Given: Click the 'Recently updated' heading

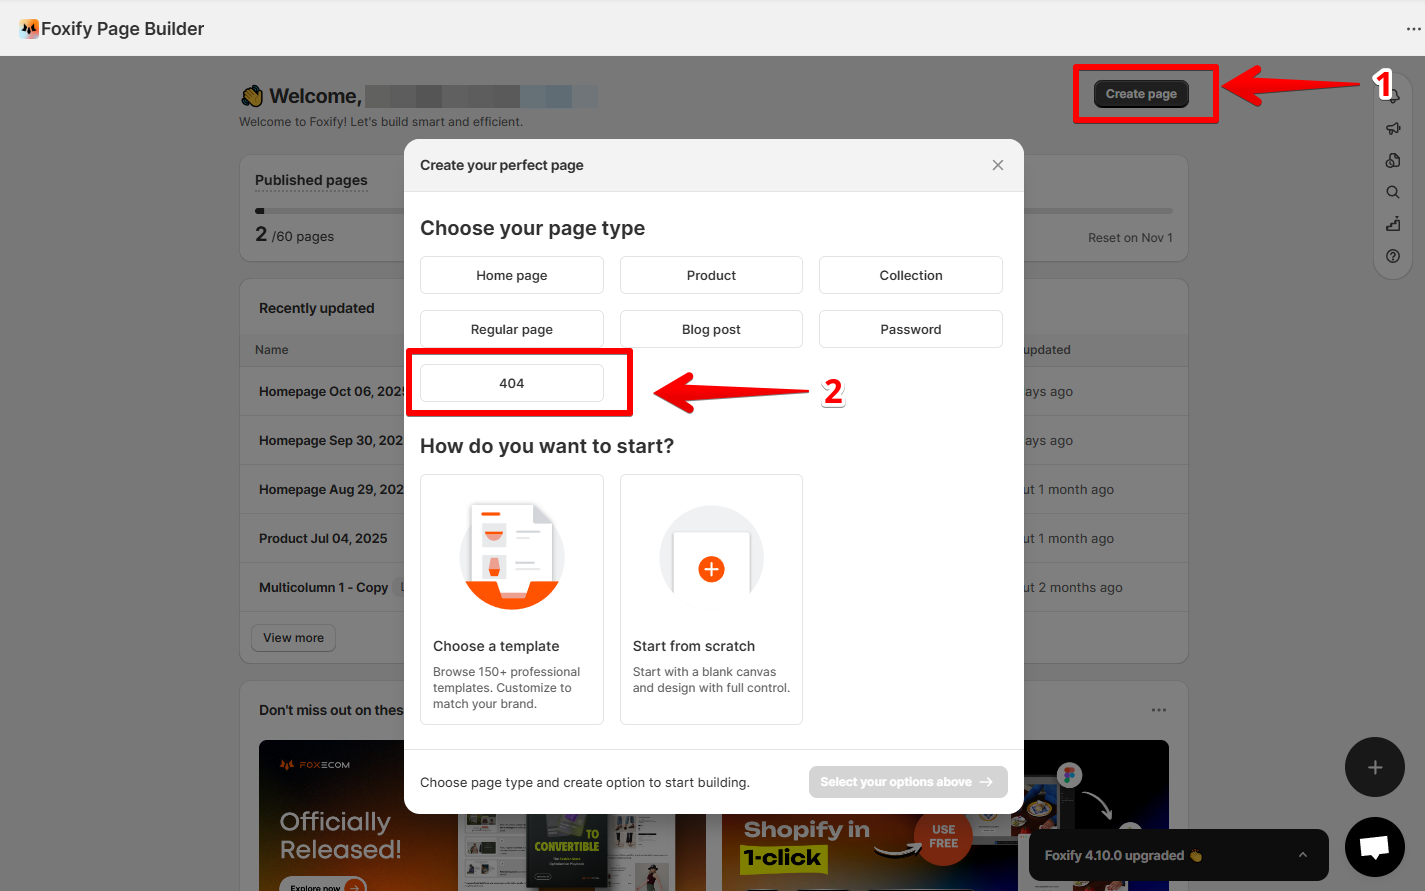Looking at the screenshot, I should click(316, 308).
